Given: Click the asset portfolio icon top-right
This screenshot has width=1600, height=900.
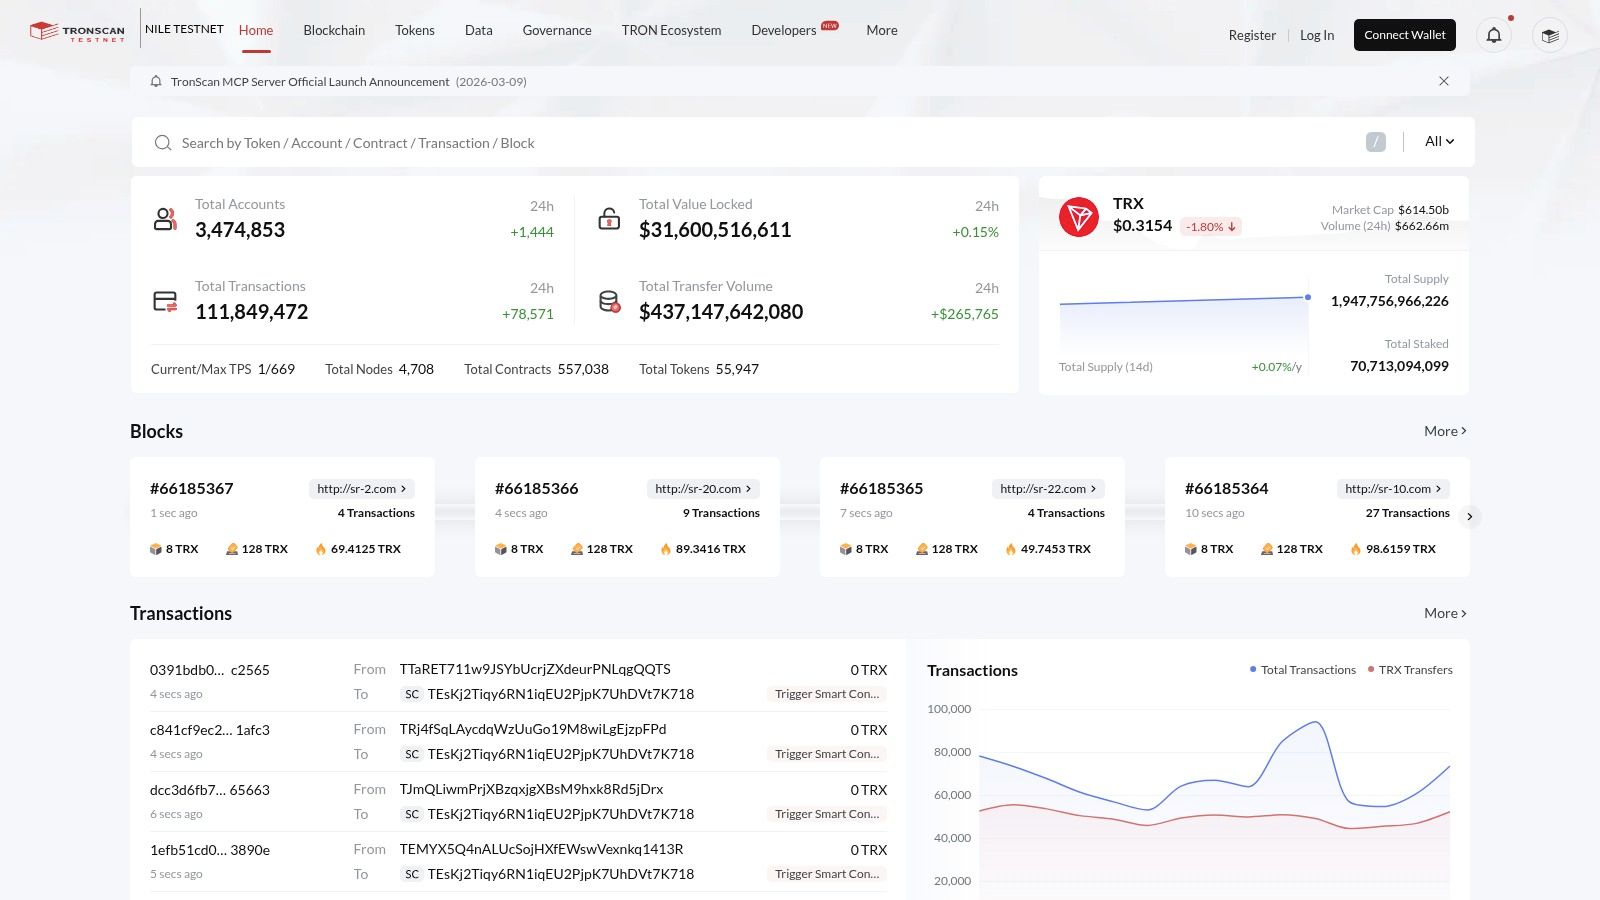Looking at the screenshot, I should tap(1549, 35).
